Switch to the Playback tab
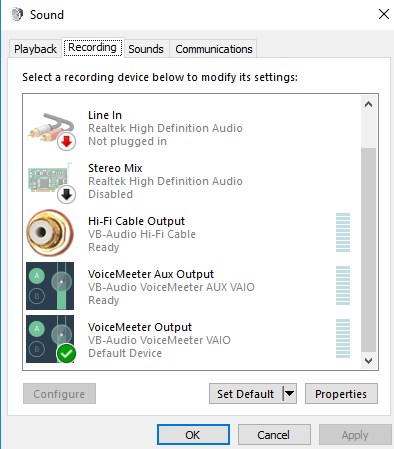The height and width of the screenshot is (449, 394). [x=35, y=49]
